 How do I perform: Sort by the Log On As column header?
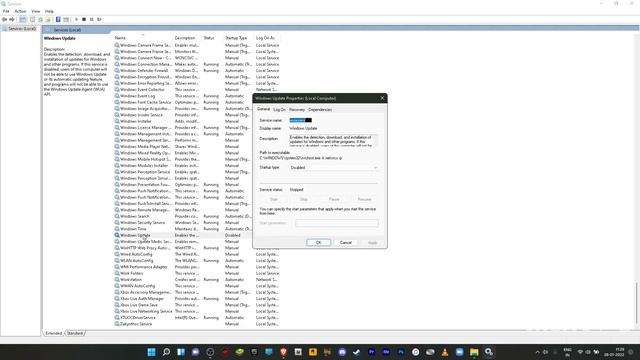coord(267,38)
